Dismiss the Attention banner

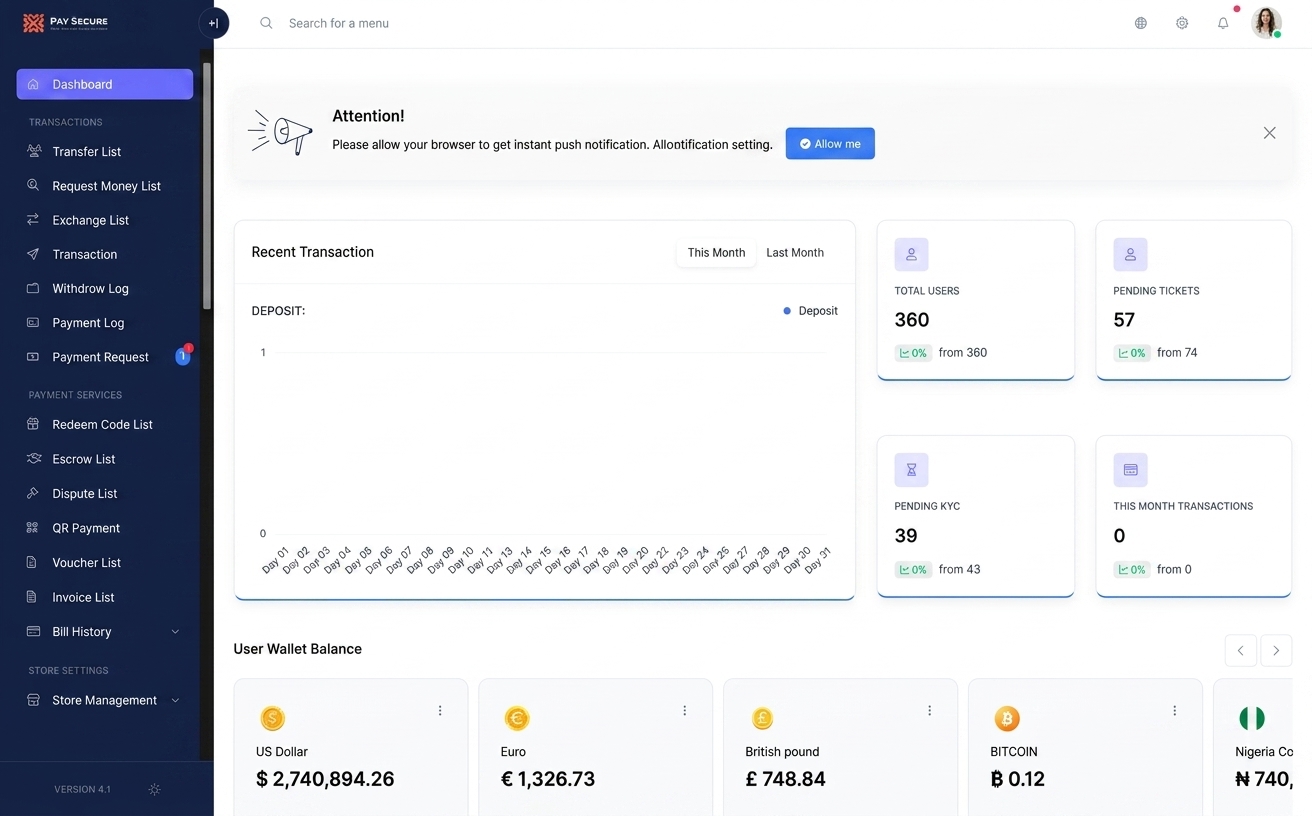pos(1269,133)
